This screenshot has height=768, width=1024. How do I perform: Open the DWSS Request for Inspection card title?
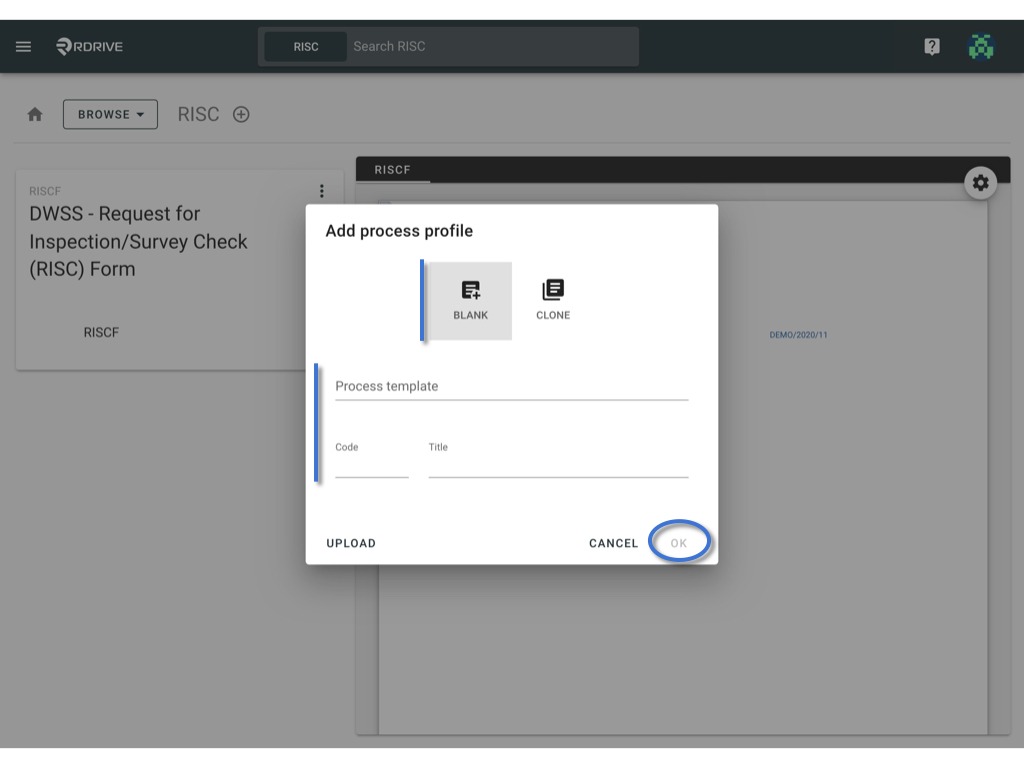click(x=138, y=241)
